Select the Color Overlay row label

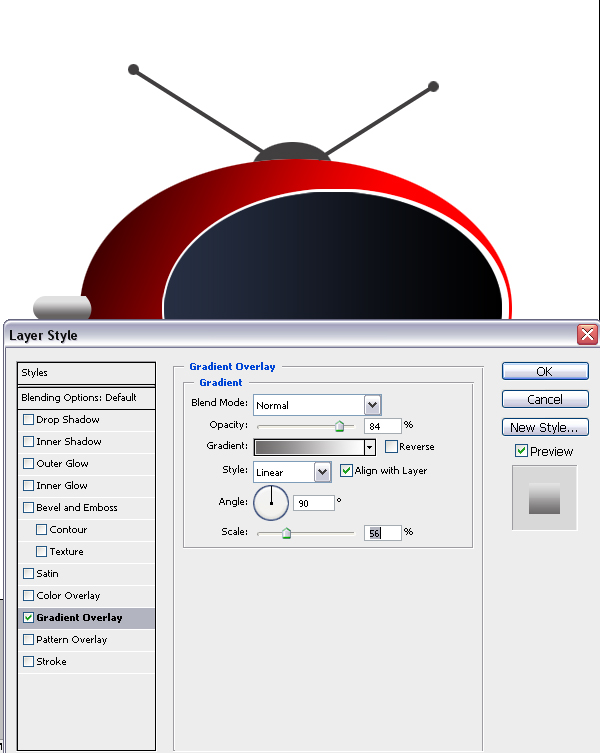click(68, 595)
